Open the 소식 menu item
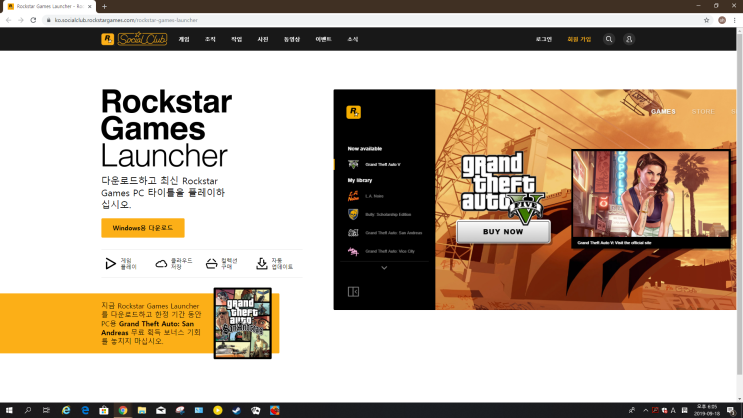Screen dimensions: 743x418 point(353,39)
